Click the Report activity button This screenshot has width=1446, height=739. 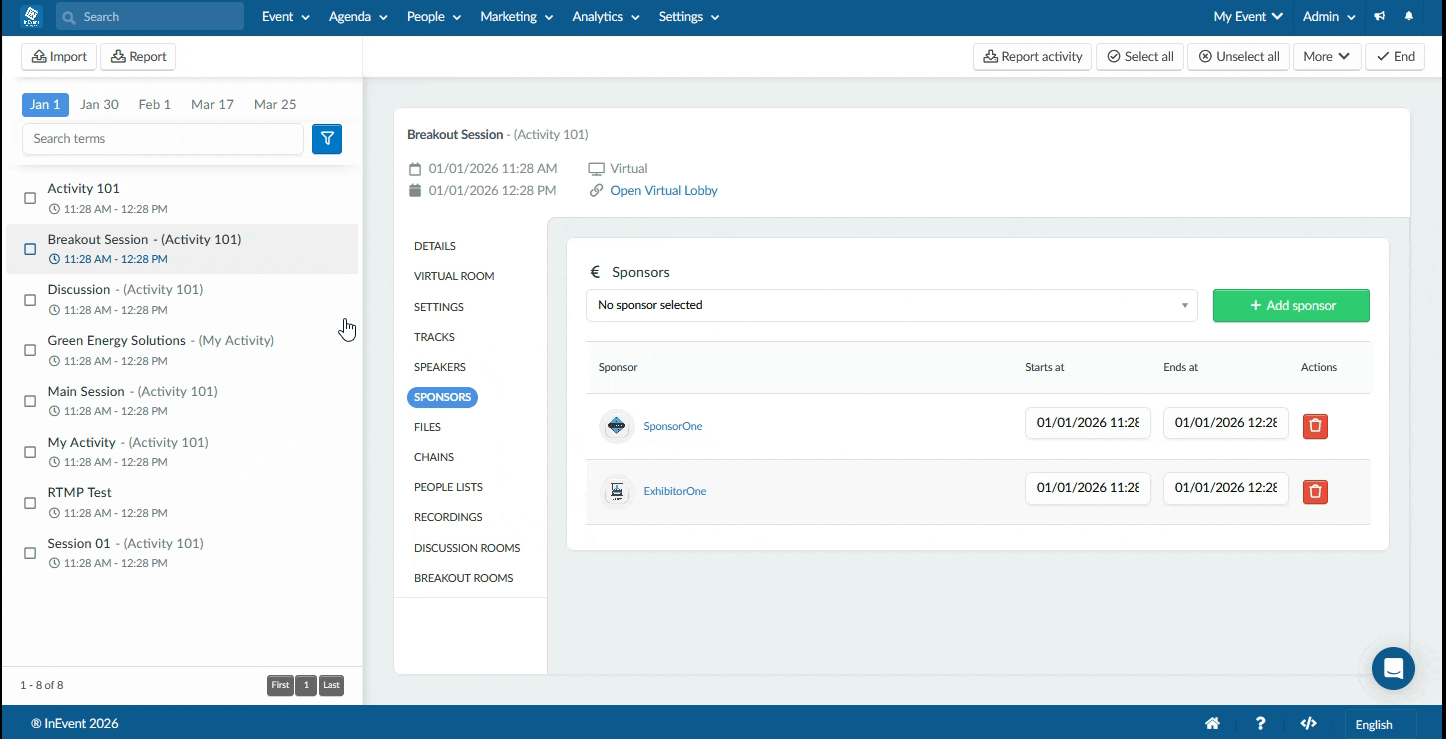(x=1032, y=57)
